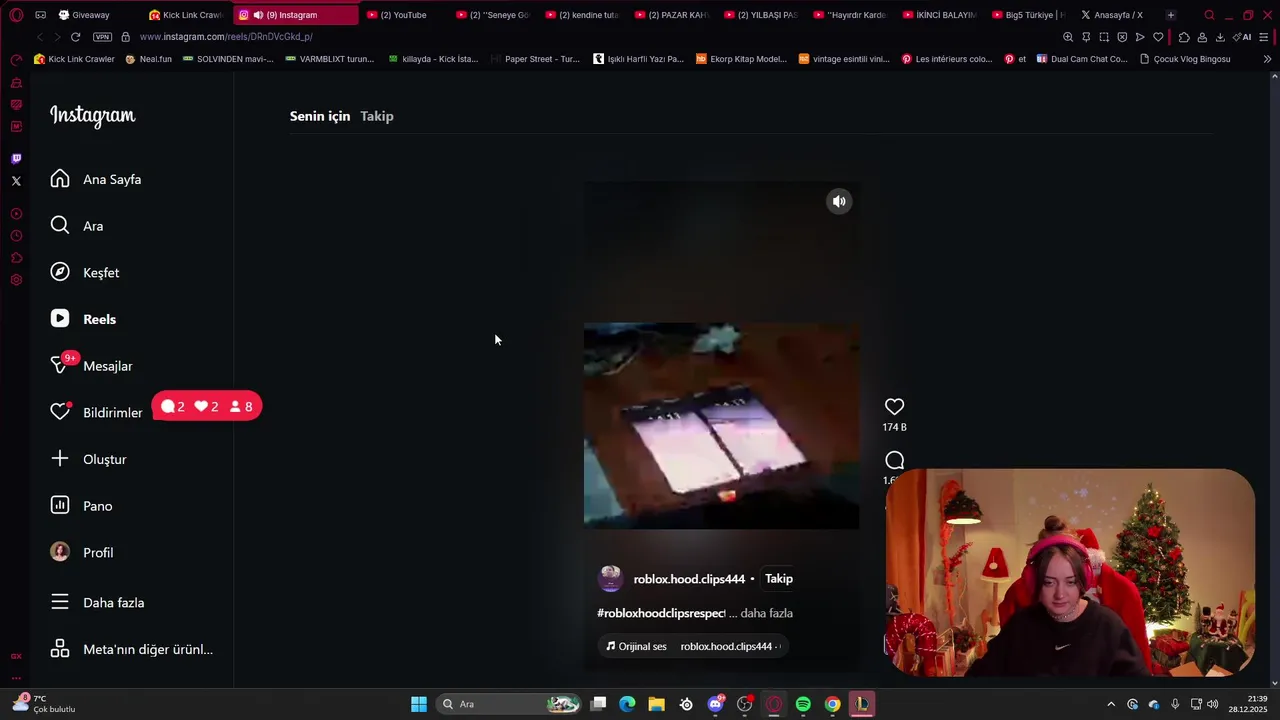The image size is (1280, 720).
Task: Open the weather widget showing 7°C
Action: [x=45, y=704]
